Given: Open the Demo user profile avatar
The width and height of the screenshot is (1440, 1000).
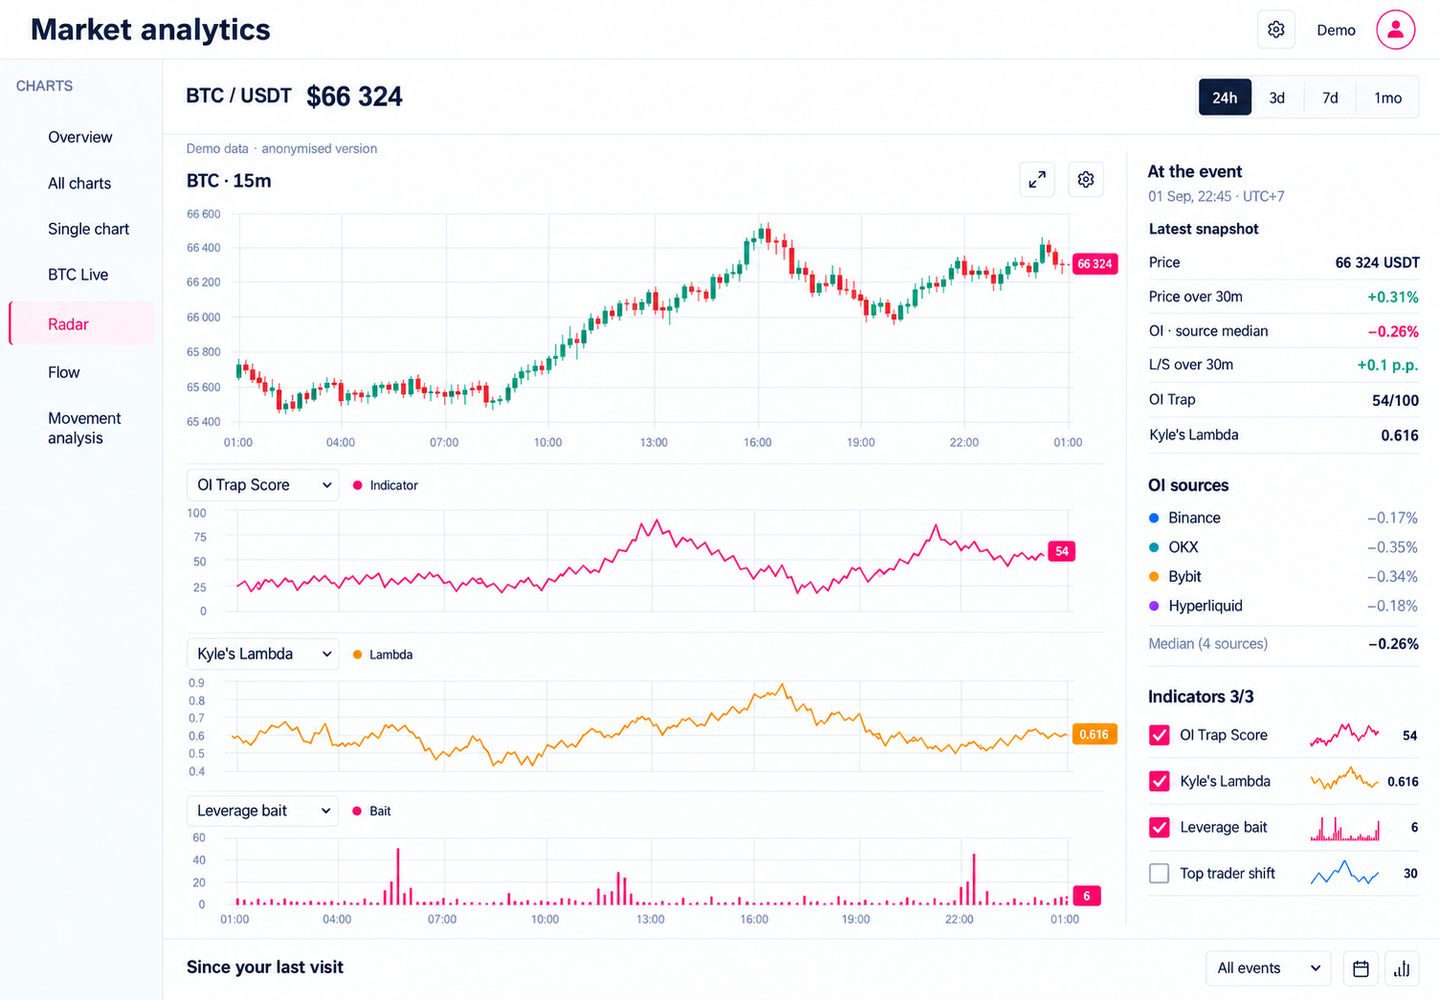Looking at the screenshot, I should coord(1395,30).
